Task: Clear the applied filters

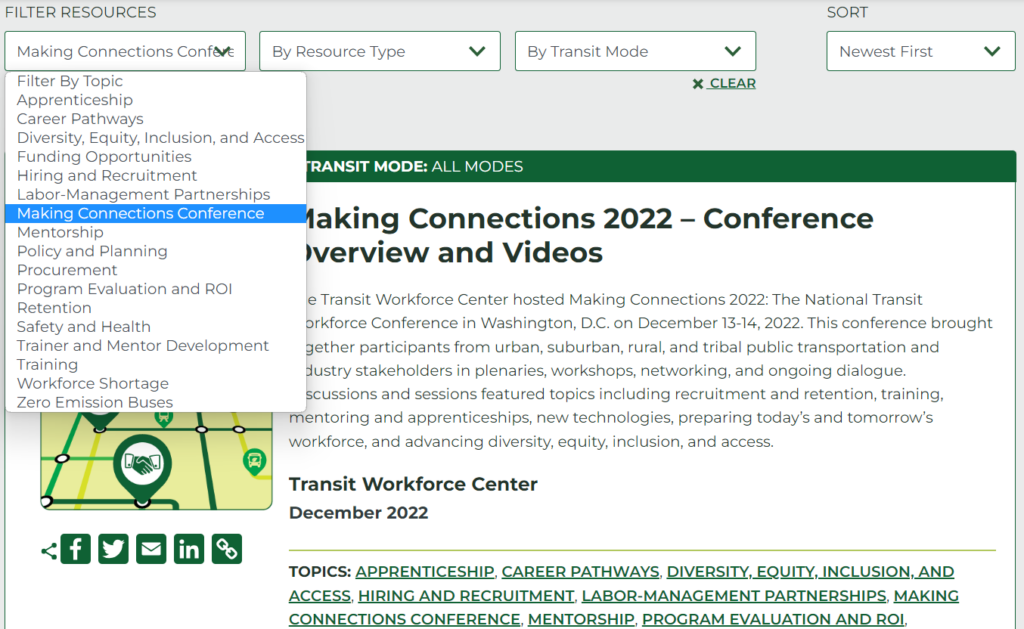Action: [724, 84]
